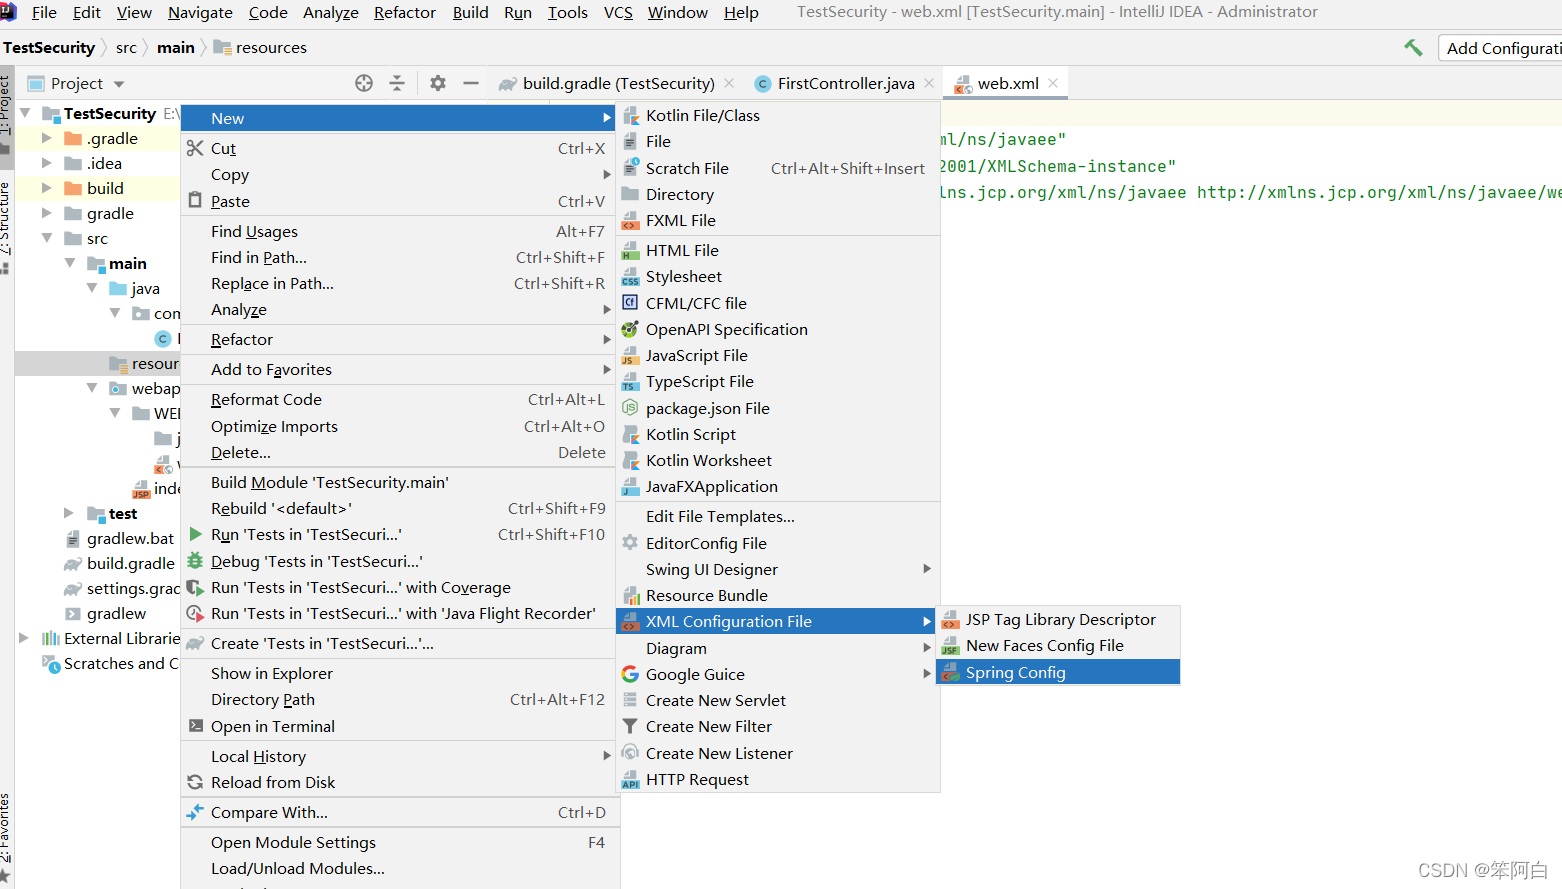Viewport: 1562px width, 889px height.
Task: Click the Resource Bundle icon
Action: click(631, 595)
